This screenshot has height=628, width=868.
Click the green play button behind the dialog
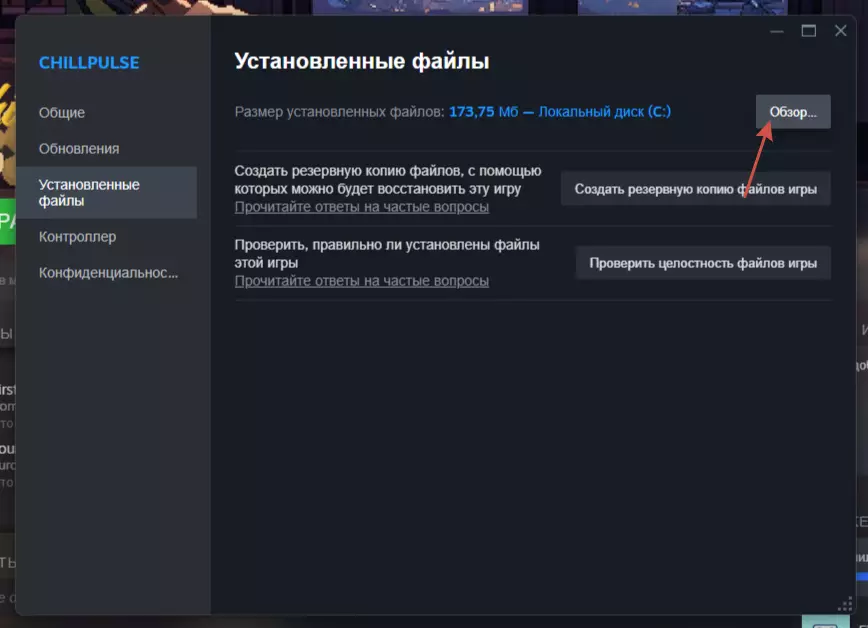click(8, 221)
